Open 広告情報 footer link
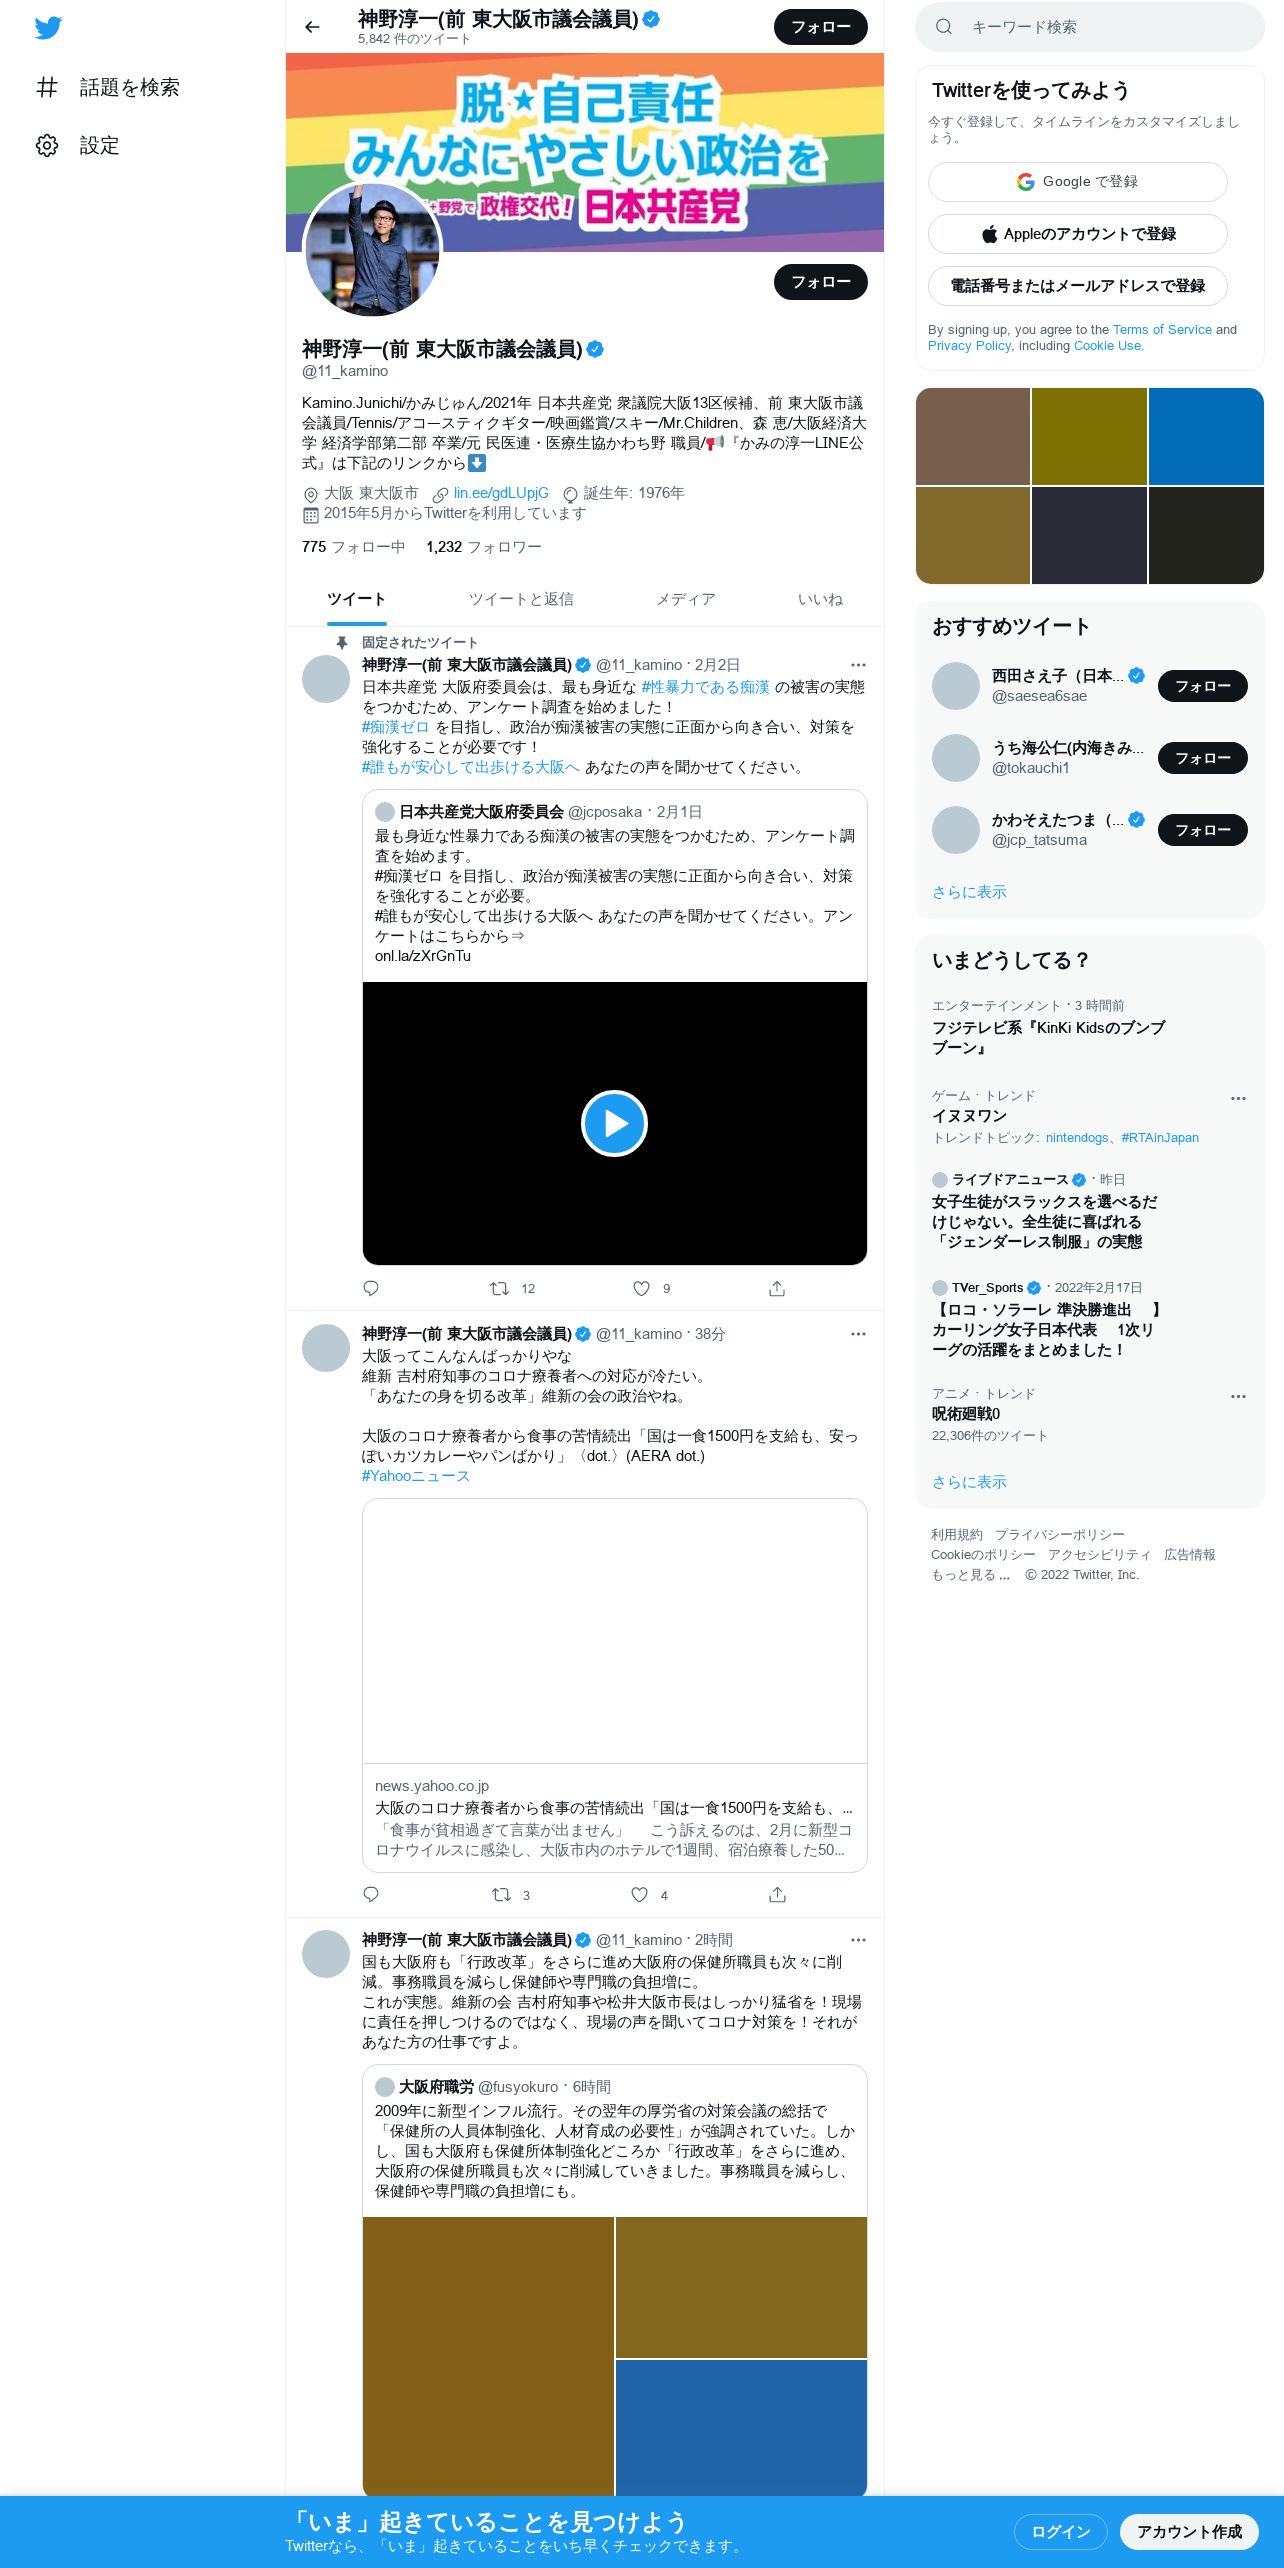This screenshot has height=2568, width=1284. [x=1190, y=1555]
